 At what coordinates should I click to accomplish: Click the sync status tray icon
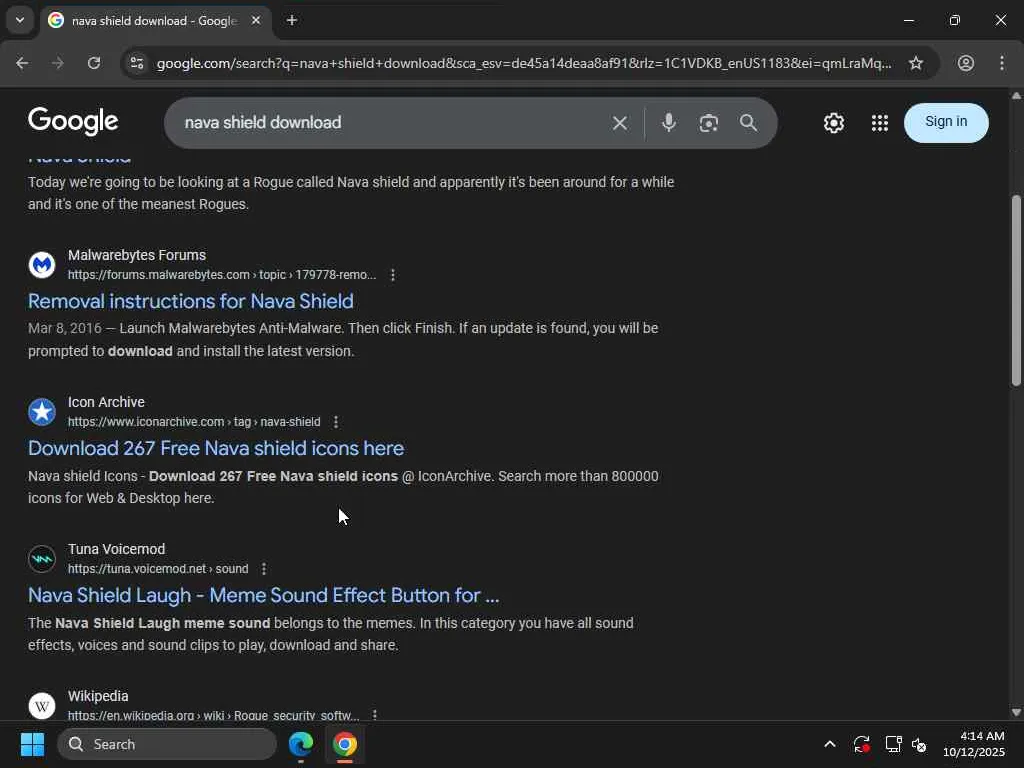[x=861, y=744]
